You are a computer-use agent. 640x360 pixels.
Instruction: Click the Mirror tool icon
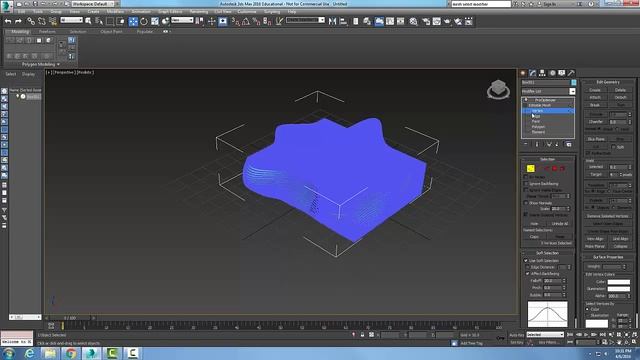coord(332,21)
